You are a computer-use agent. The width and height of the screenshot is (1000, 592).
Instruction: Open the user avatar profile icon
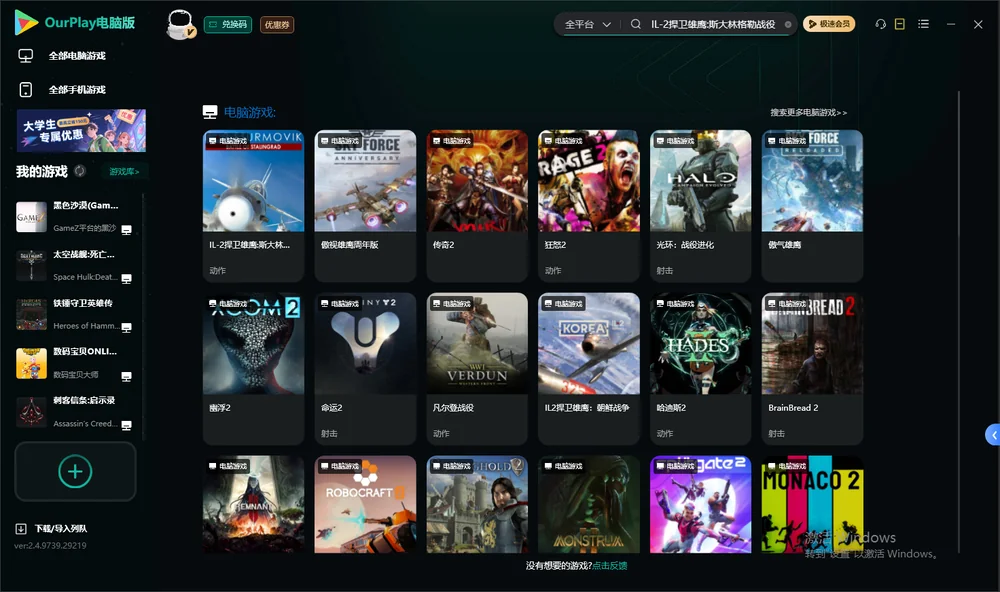click(x=180, y=25)
